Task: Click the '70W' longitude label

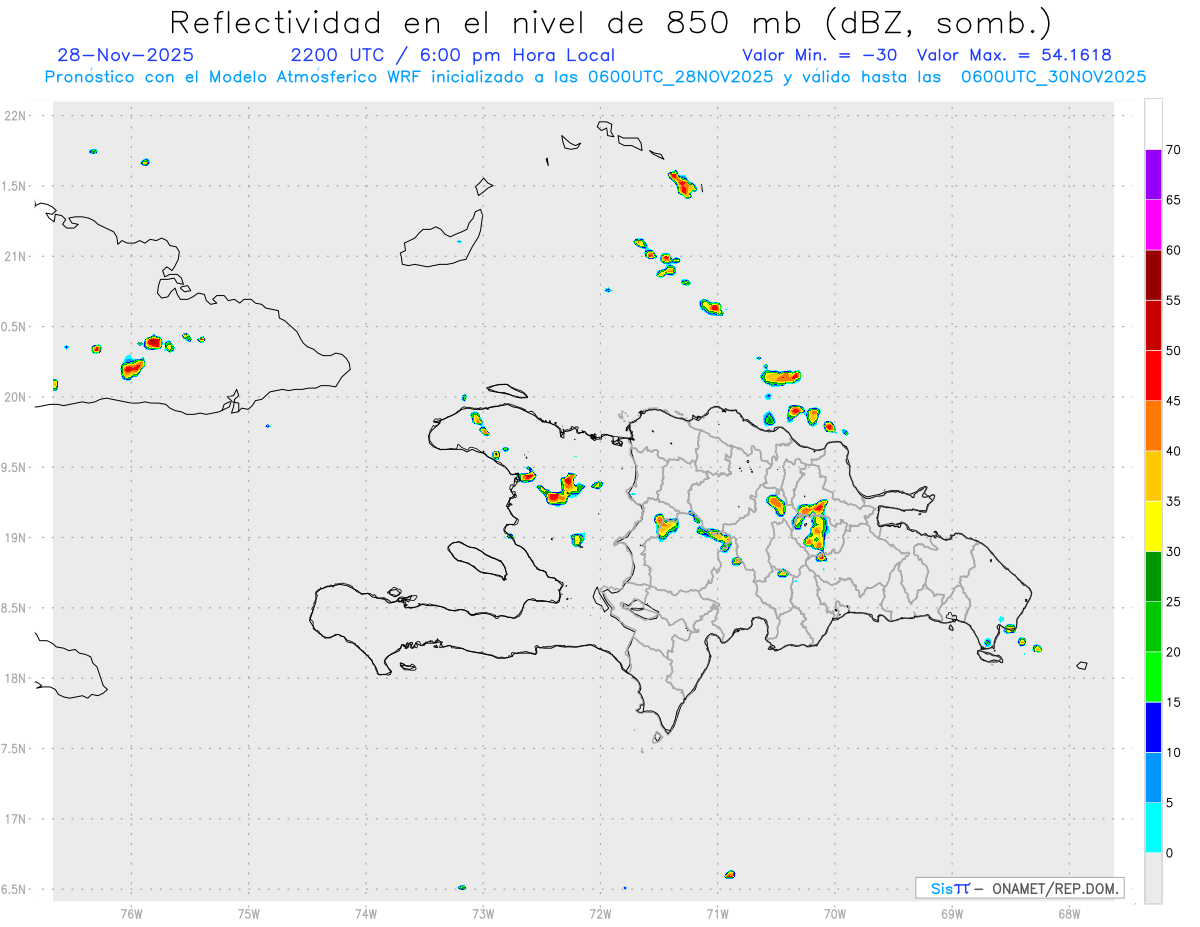Action: pyautogui.click(x=835, y=913)
